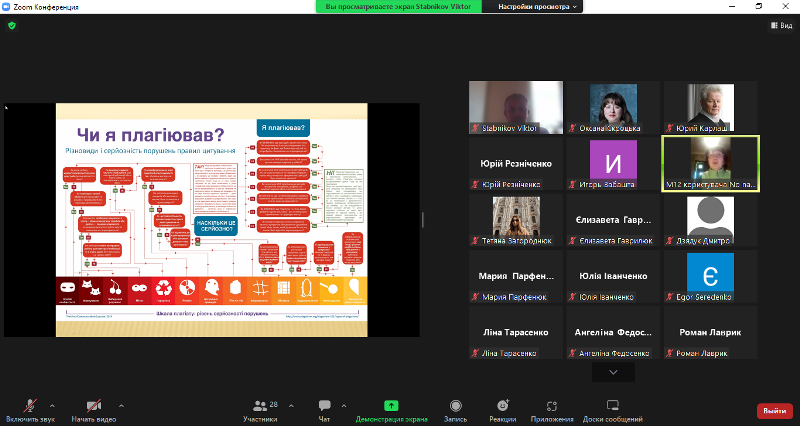
Task: Open Реакции reactions menu
Action: coord(503,411)
